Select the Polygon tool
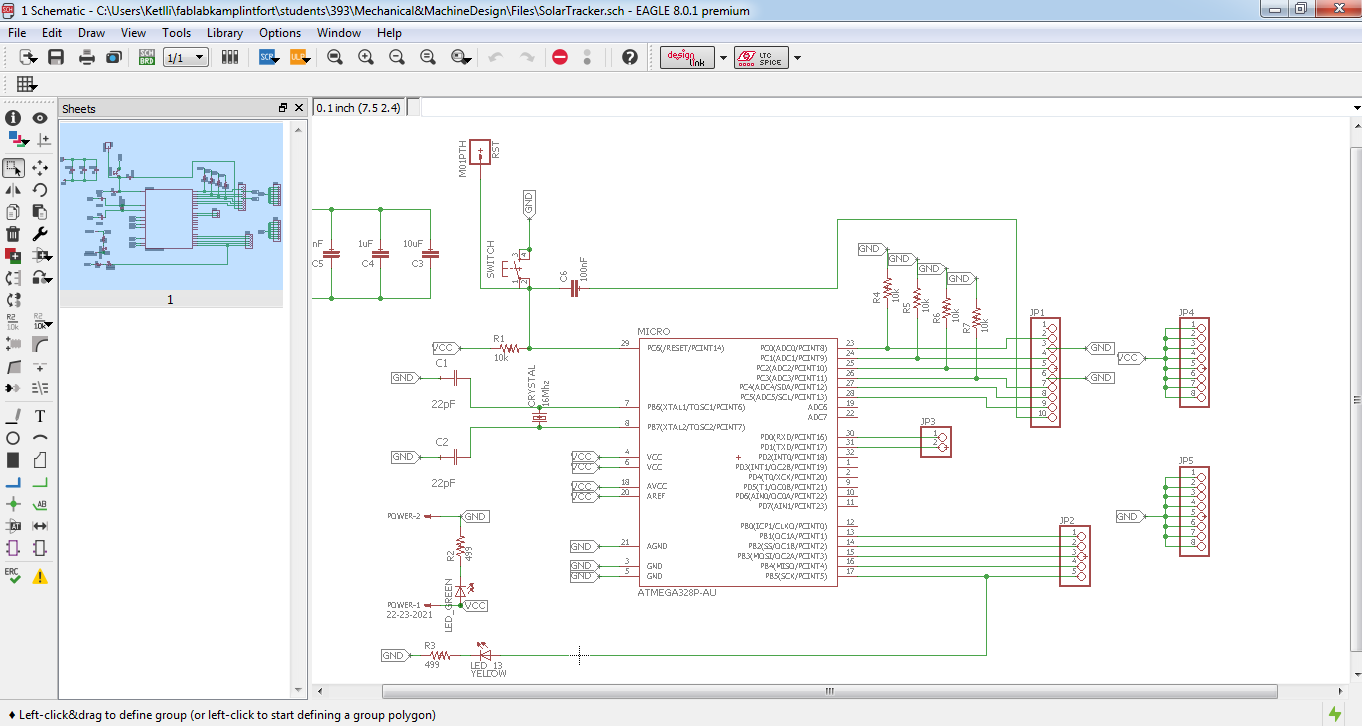 [x=40, y=460]
